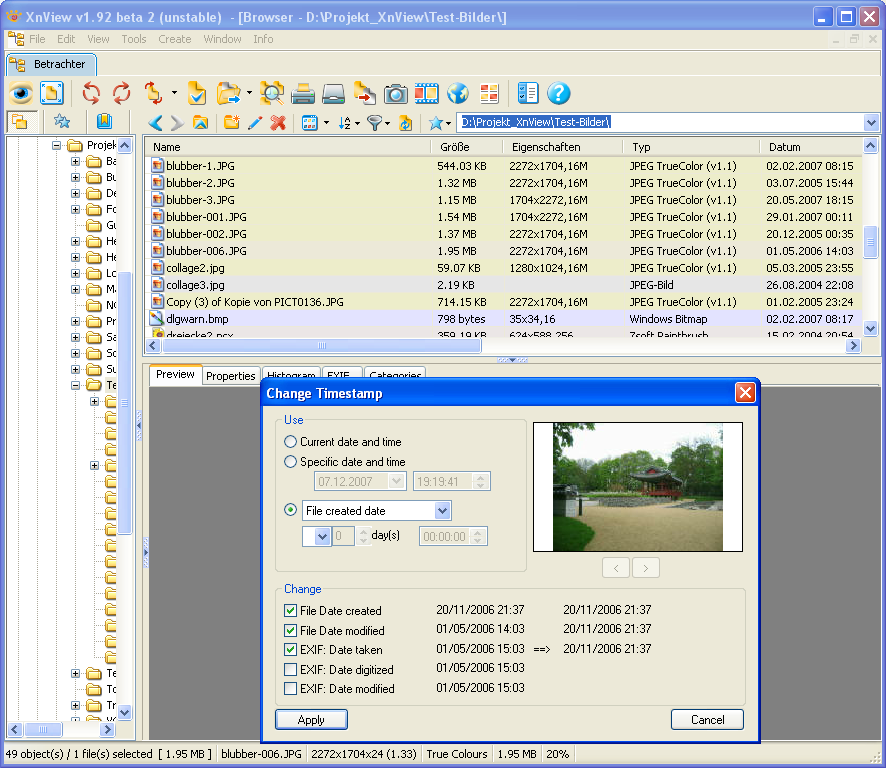Switch to the Properties tab
This screenshot has height=768, width=886.
(x=231, y=376)
